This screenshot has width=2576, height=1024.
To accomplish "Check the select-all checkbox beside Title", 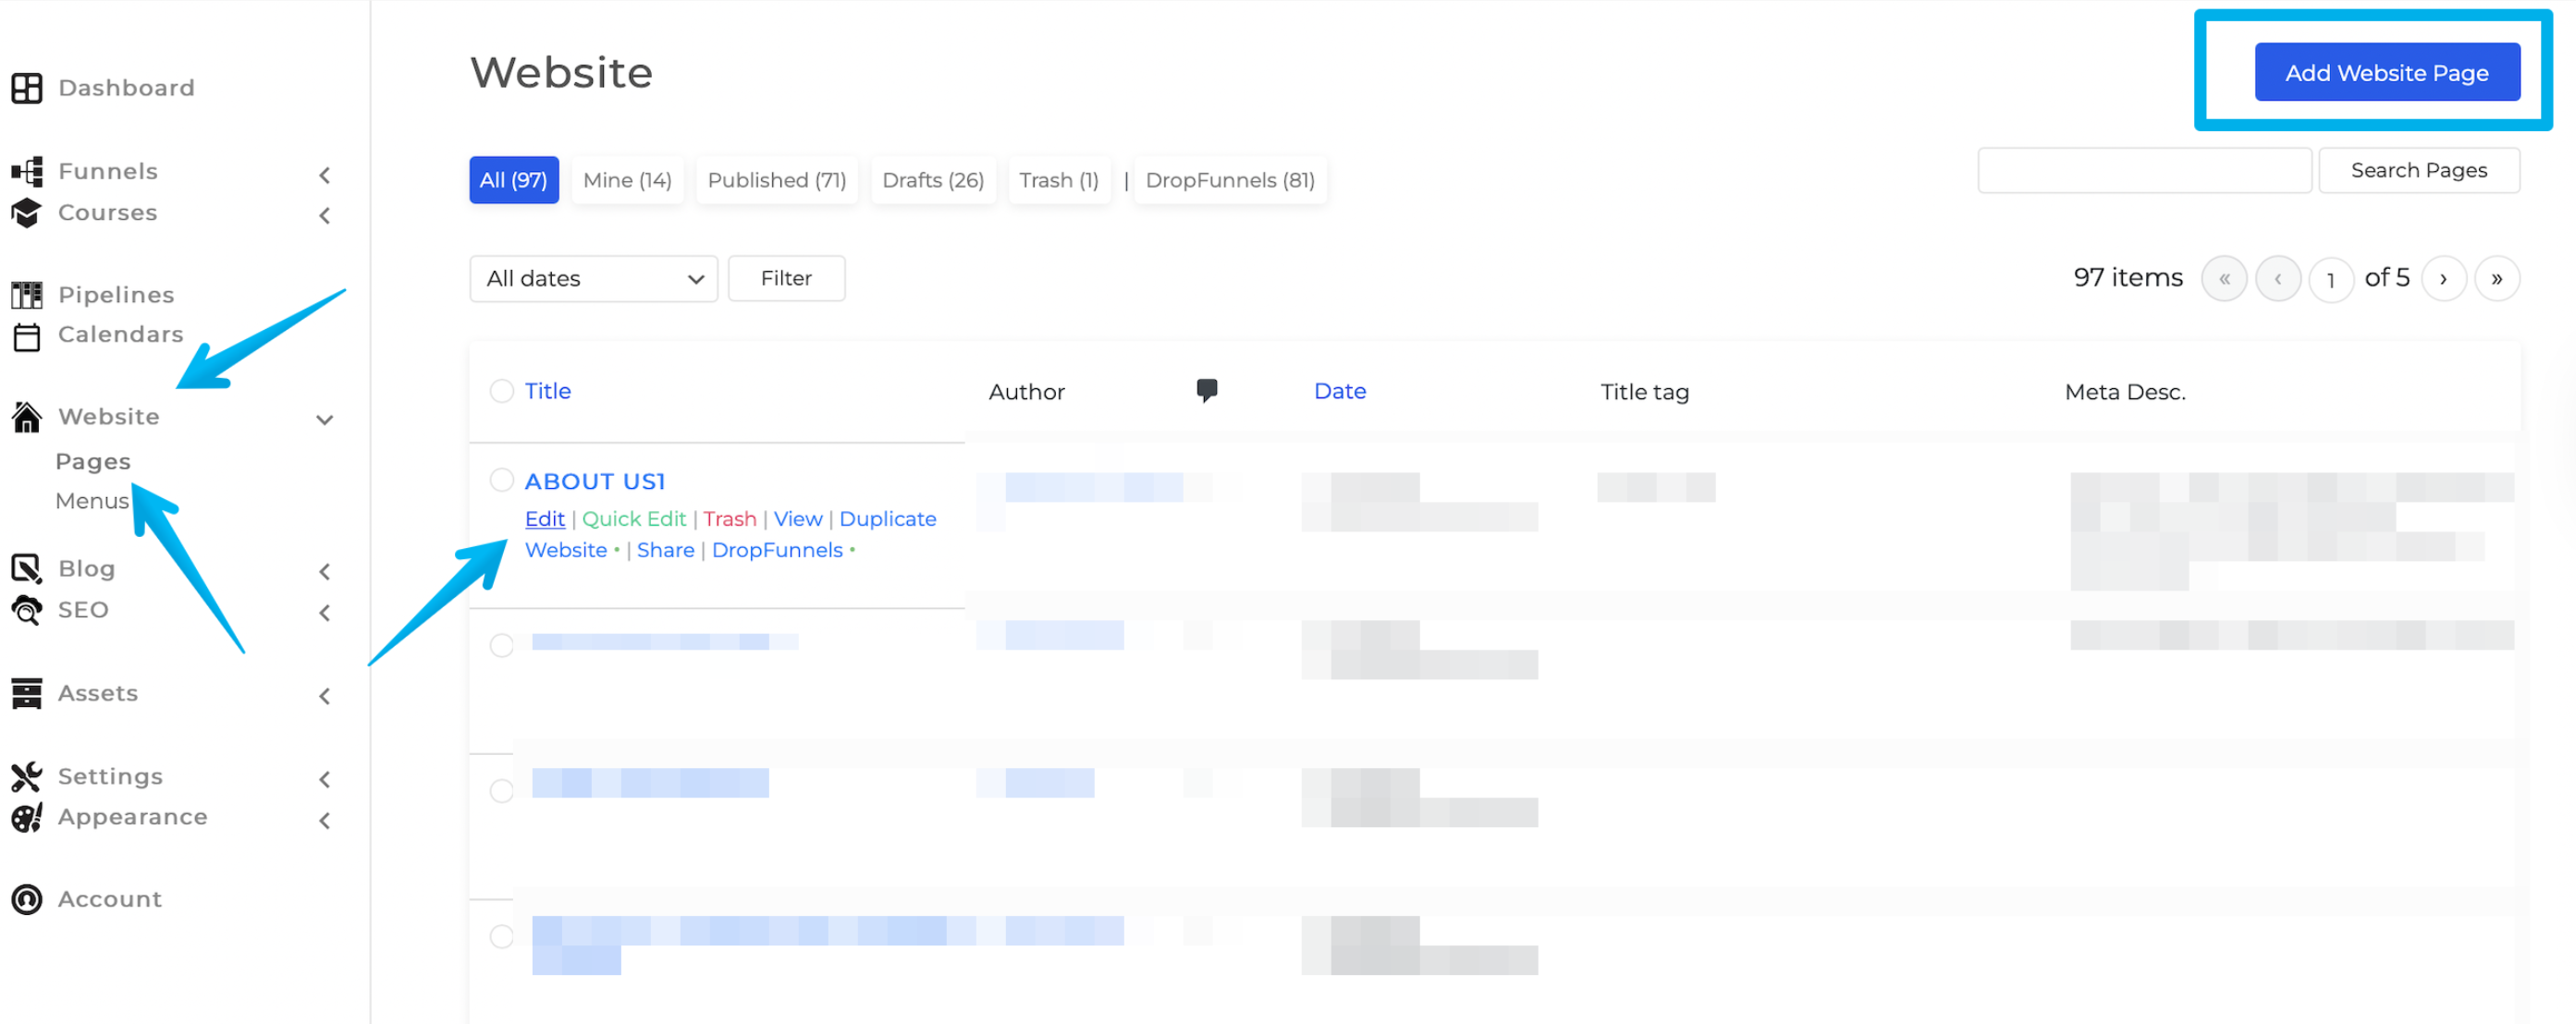I will tap(501, 391).
